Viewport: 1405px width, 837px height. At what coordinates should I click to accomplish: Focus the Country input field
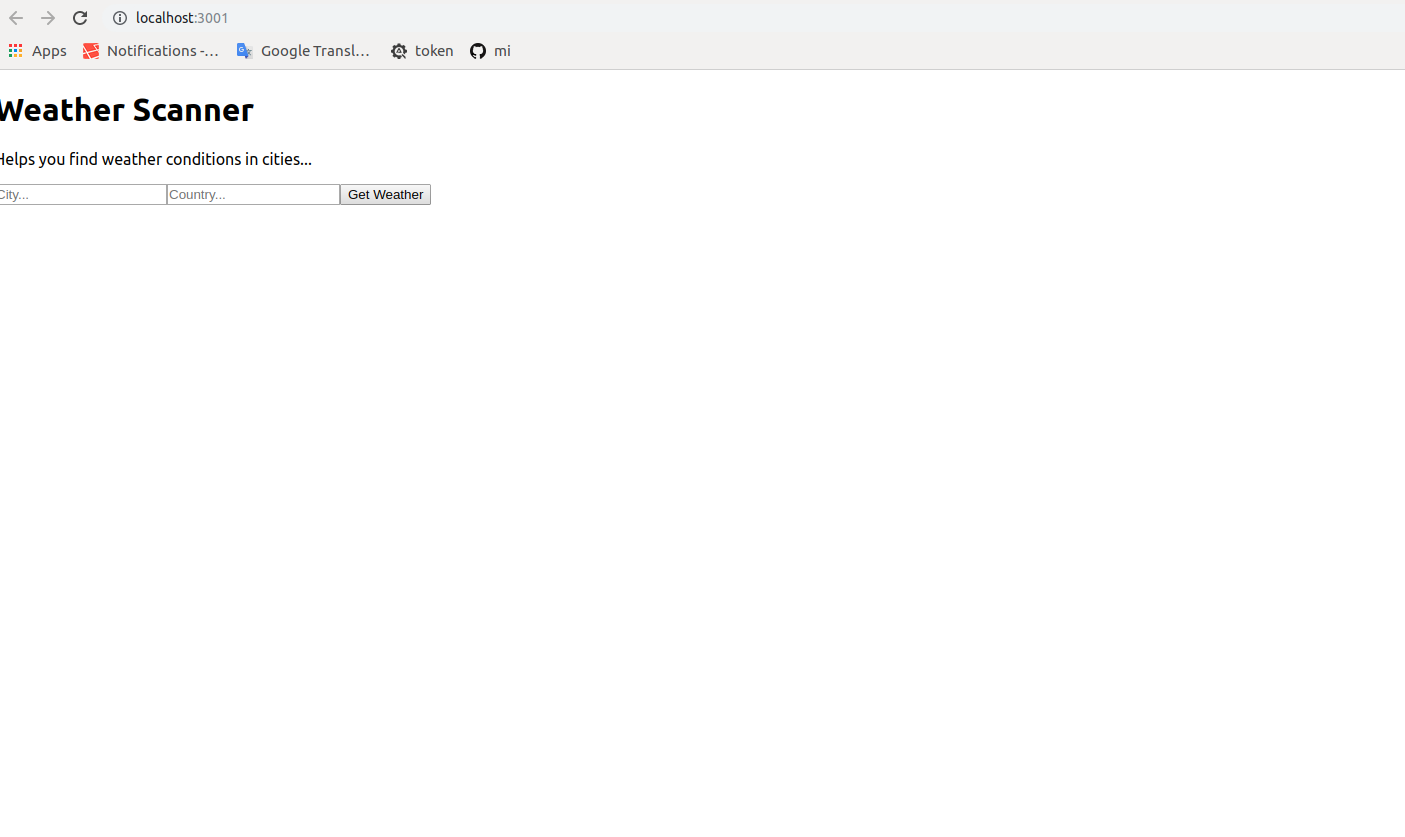click(x=253, y=195)
